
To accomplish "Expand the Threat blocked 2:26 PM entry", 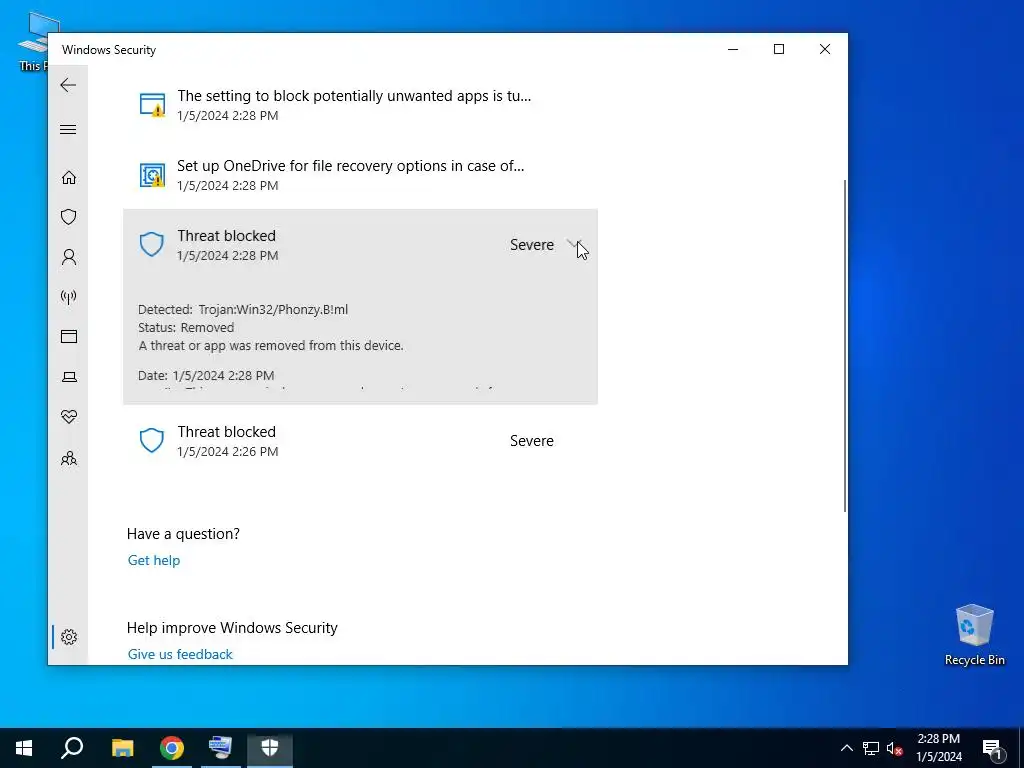I will (x=360, y=441).
